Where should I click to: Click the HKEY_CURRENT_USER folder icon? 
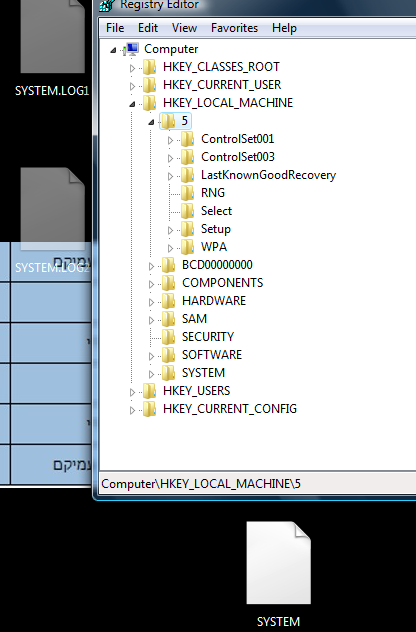150,85
